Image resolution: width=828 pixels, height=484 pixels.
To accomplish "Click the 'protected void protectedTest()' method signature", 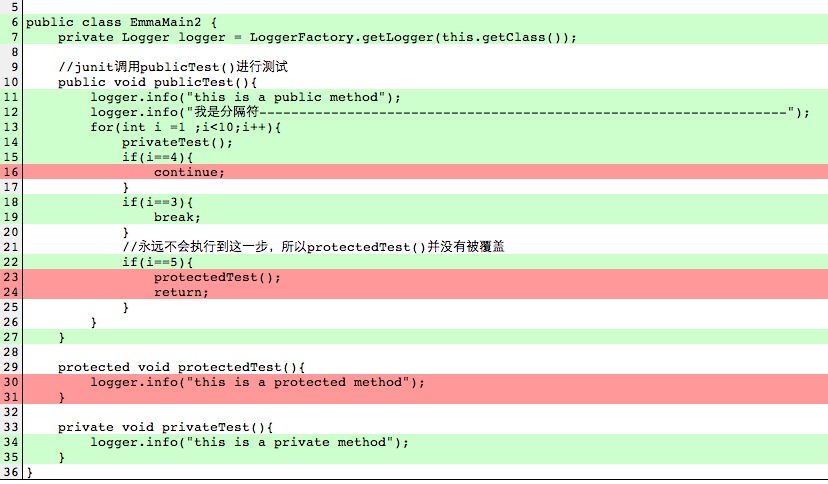I will coord(181,367).
